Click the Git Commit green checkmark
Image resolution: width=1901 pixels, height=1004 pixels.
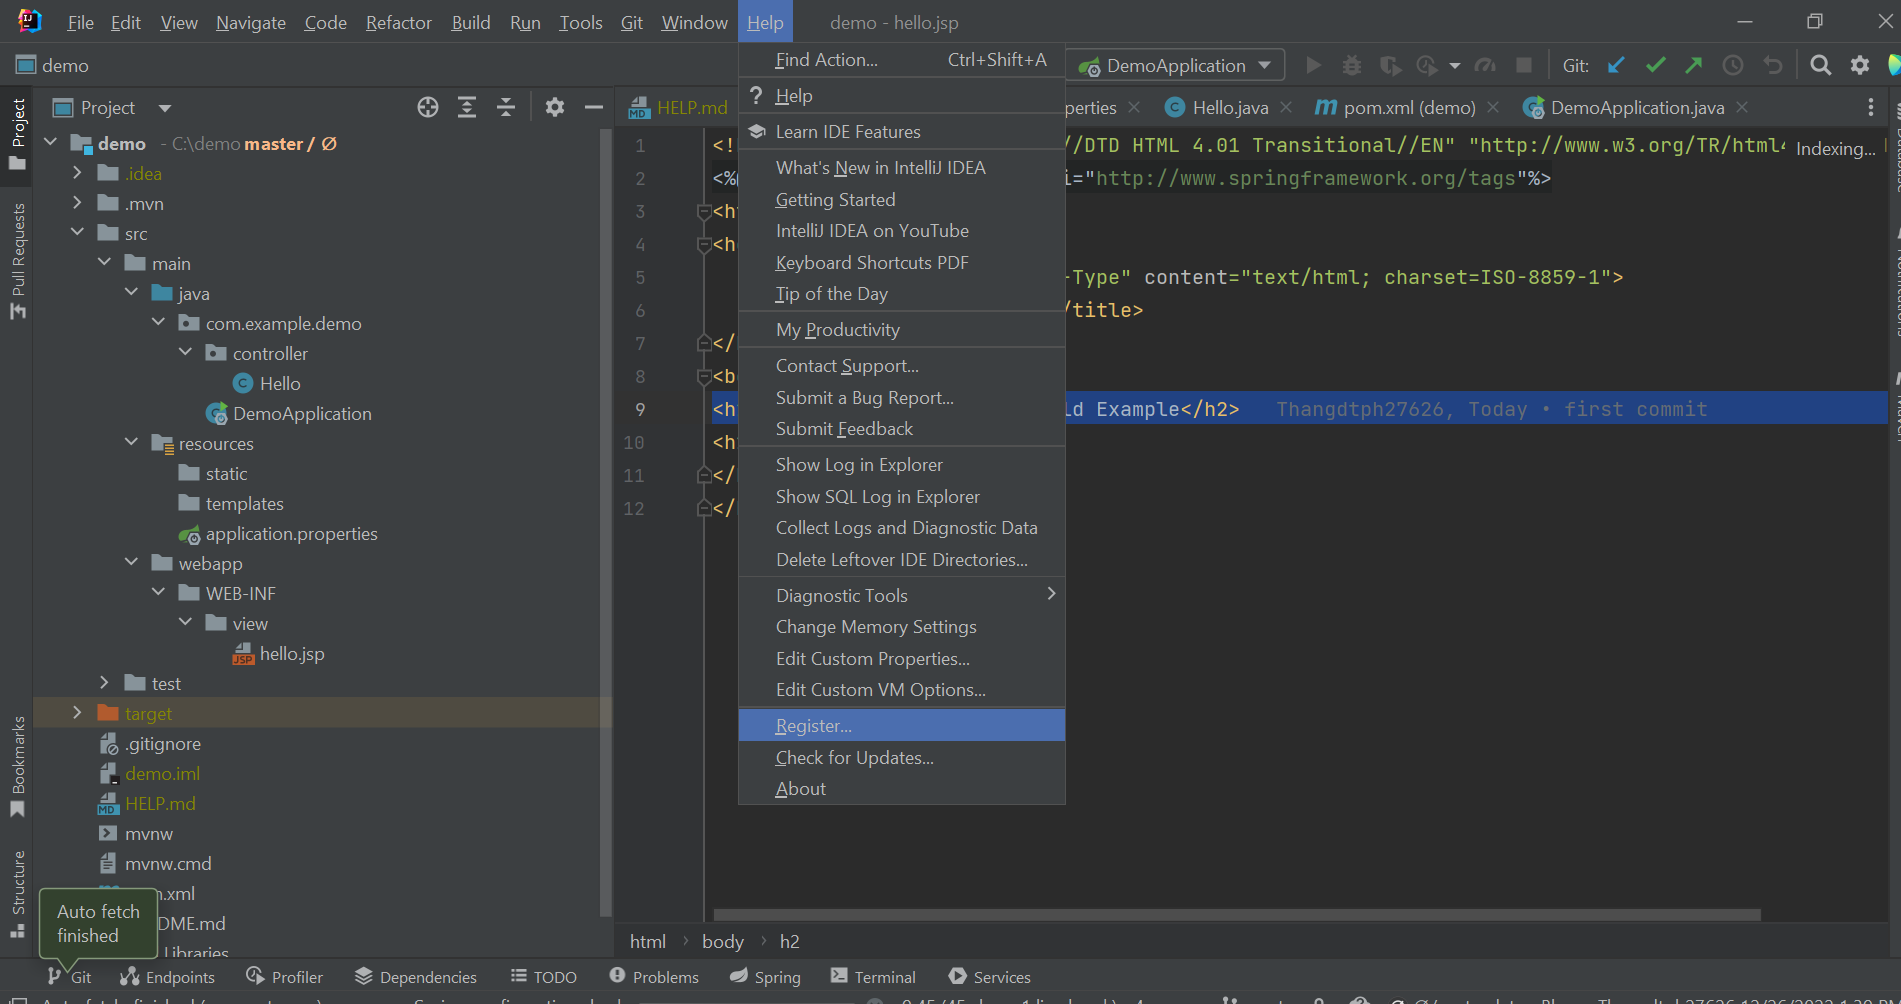(x=1655, y=65)
